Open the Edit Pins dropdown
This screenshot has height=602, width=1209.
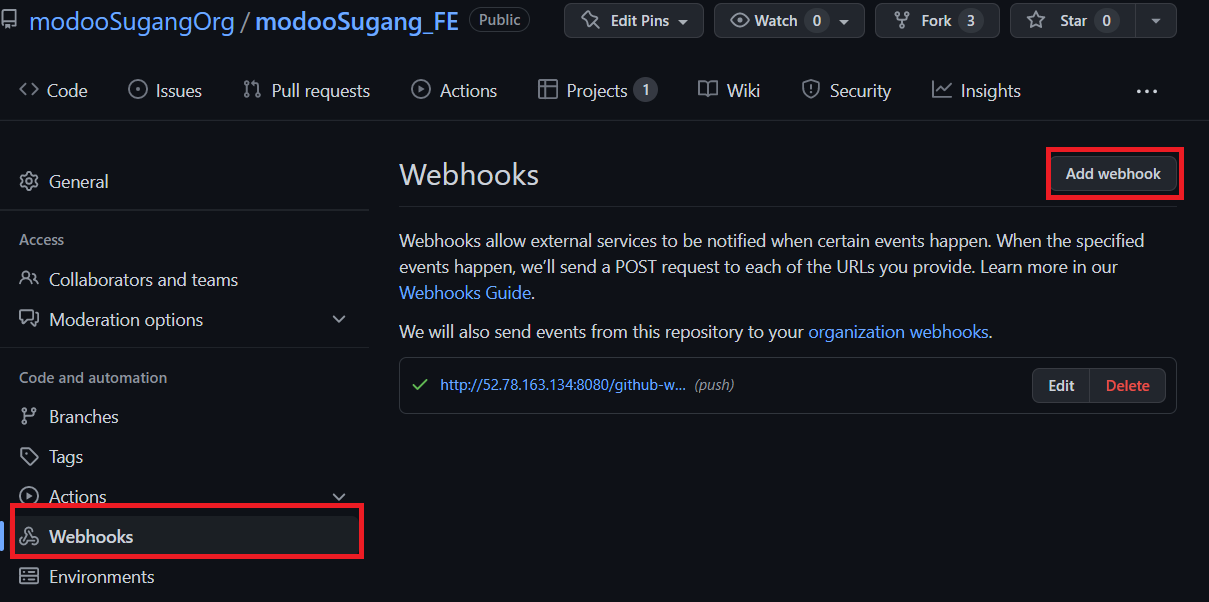[x=634, y=20]
